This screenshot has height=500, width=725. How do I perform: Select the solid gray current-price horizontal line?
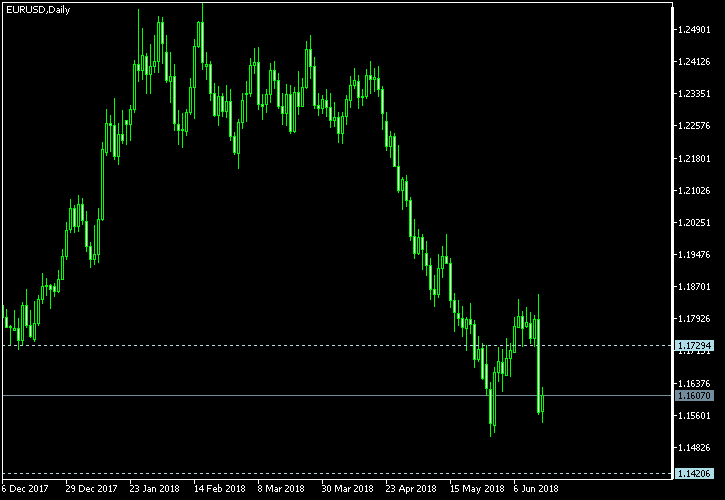[x=338, y=395]
